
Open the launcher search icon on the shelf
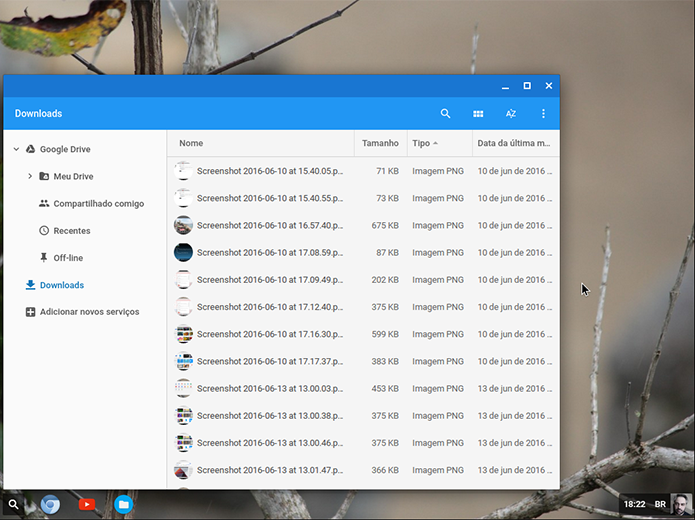pyautogui.click(x=14, y=504)
